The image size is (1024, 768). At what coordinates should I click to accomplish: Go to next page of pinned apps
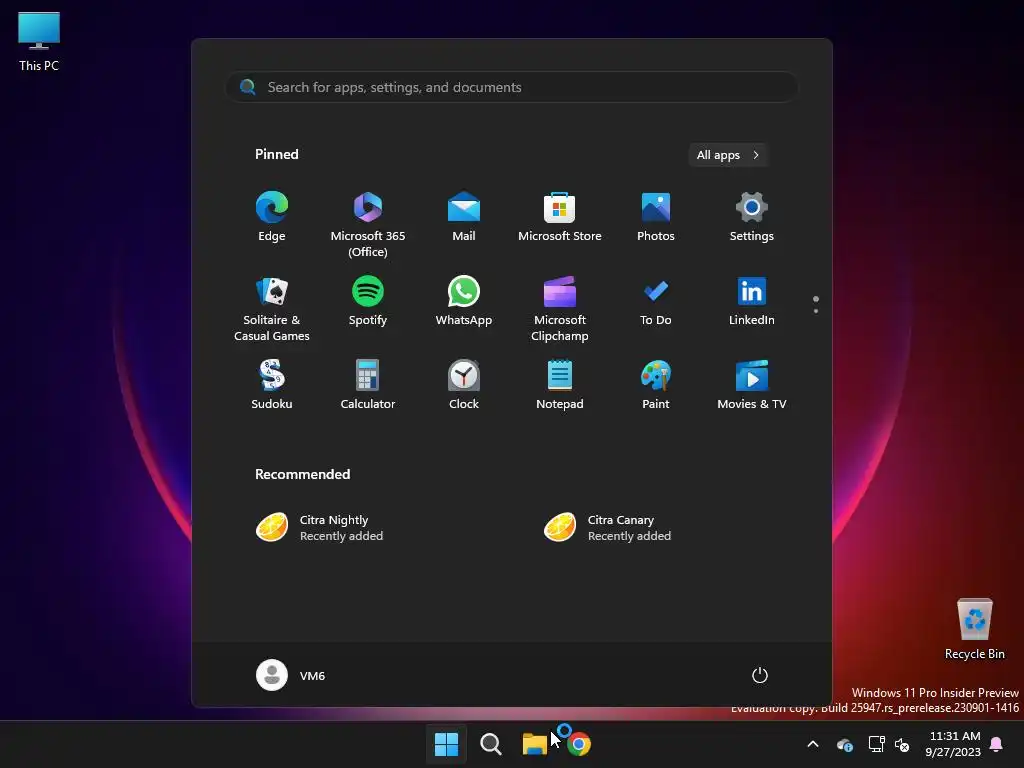816,311
